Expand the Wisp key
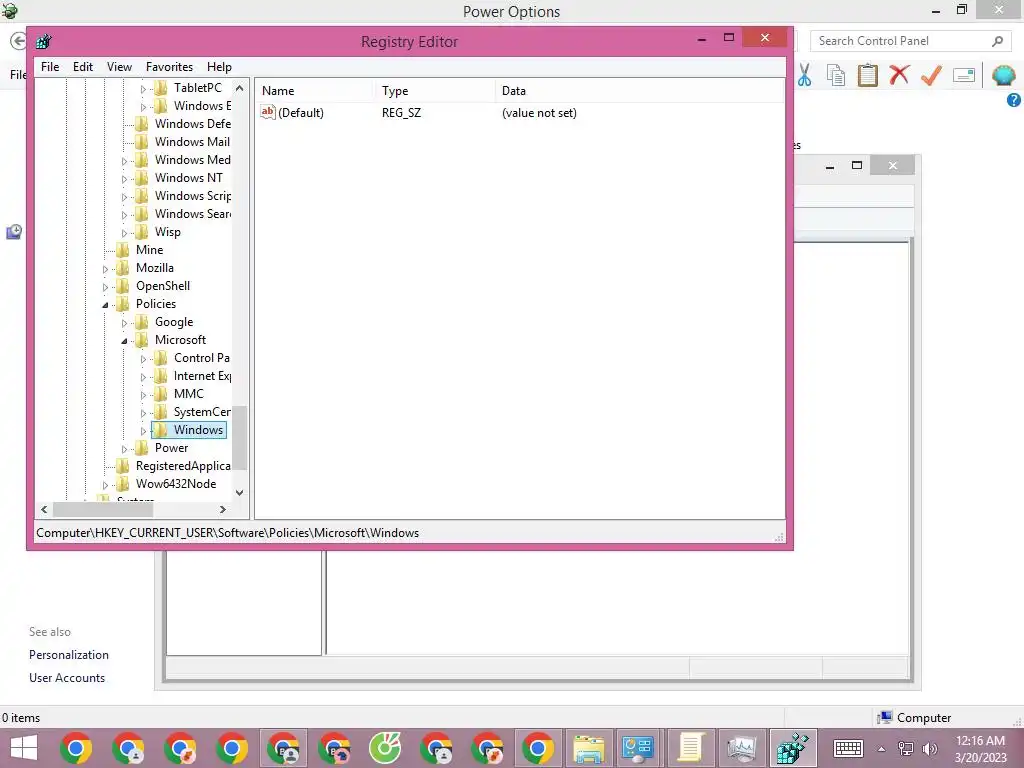The image size is (1024, 768). click(124, 233)
